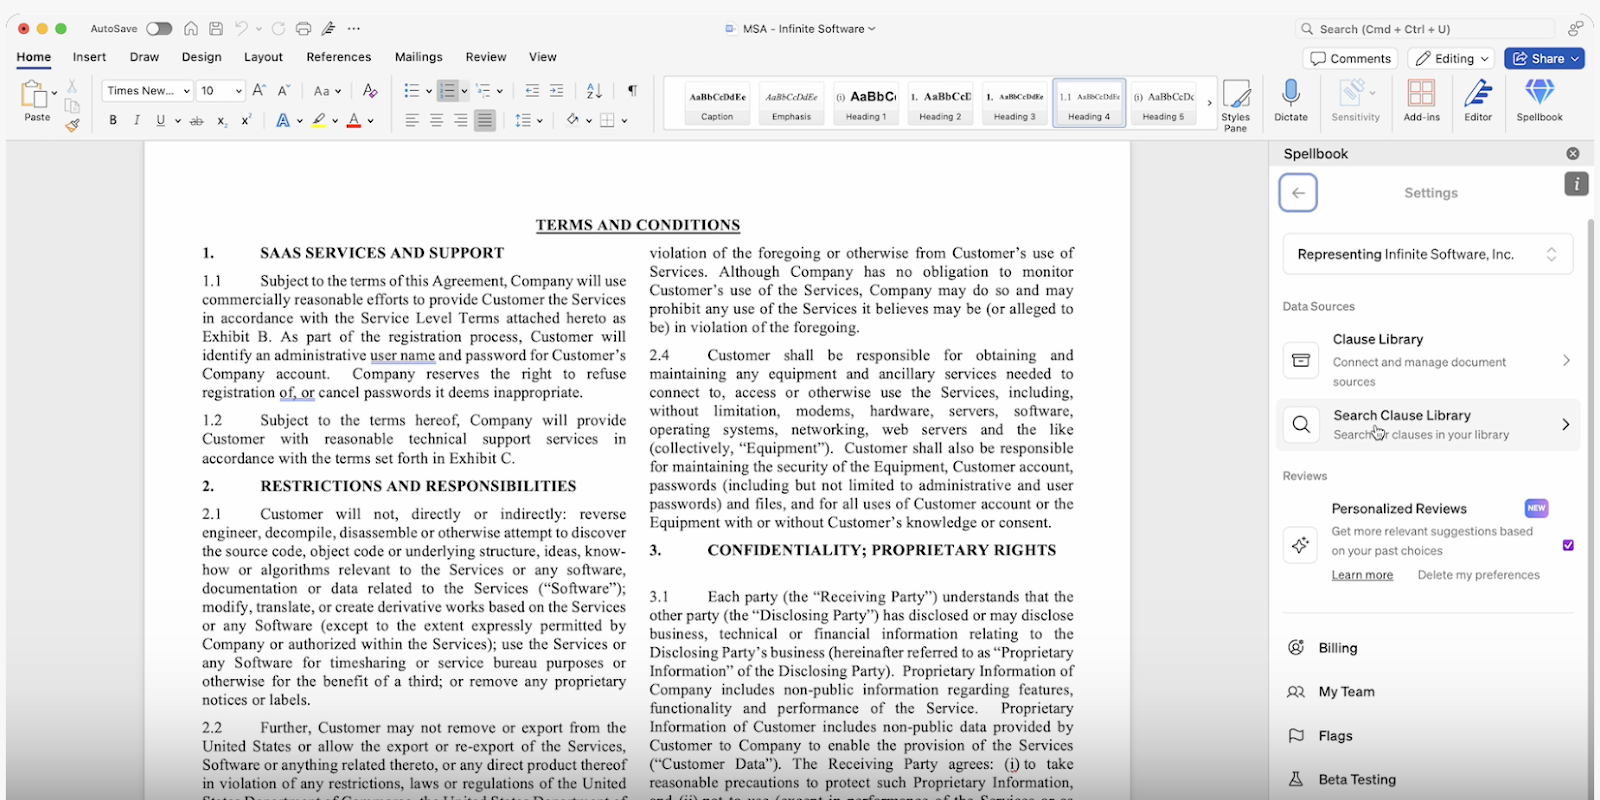Apply strikethrough formatting
1600x800 pixels.
[197, 120]
